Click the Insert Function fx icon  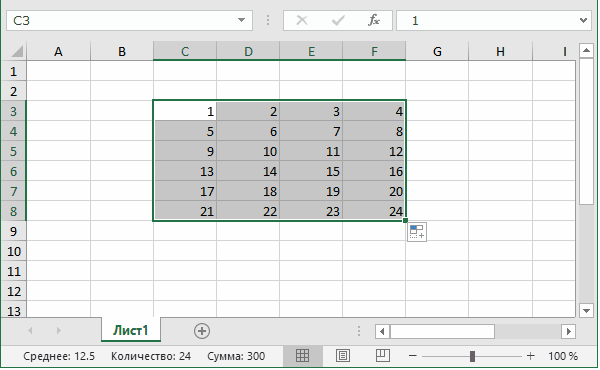coord(373,20)
